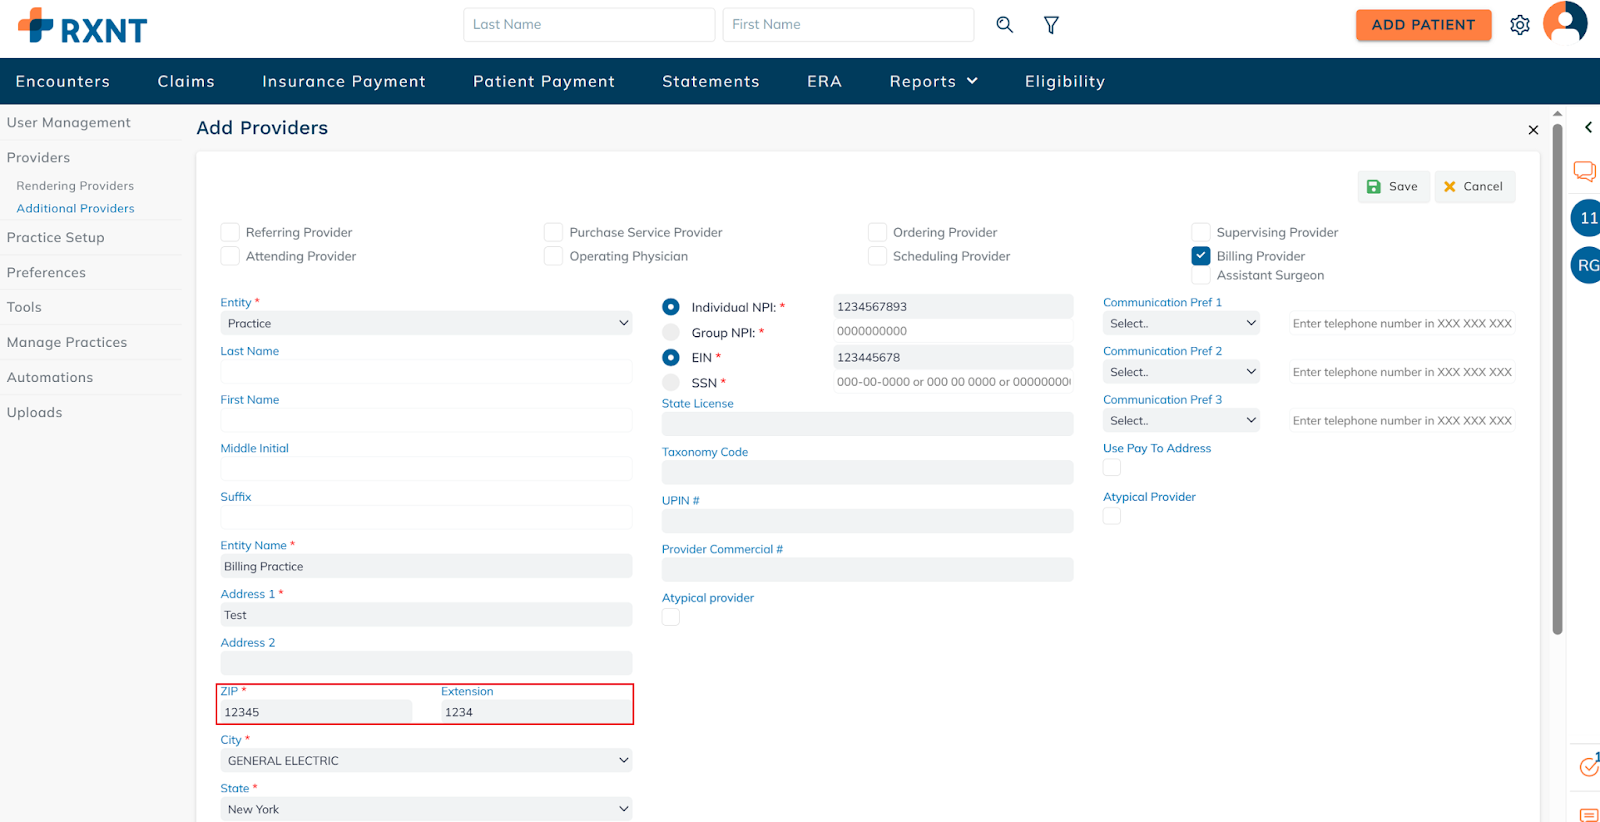
Task: Open the chat messages icon
Action: click(1584, 171)
